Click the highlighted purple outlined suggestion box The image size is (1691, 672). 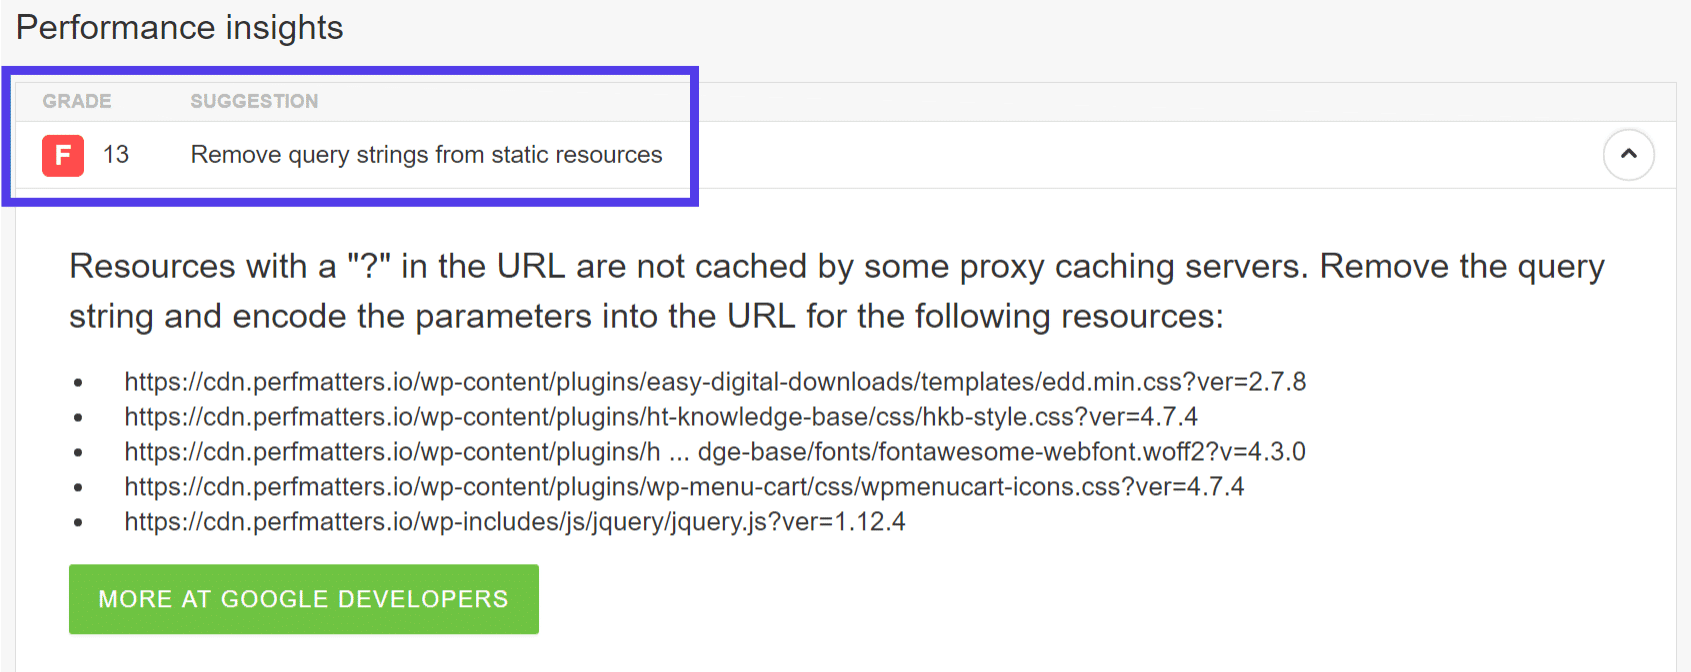coord(353,137)
